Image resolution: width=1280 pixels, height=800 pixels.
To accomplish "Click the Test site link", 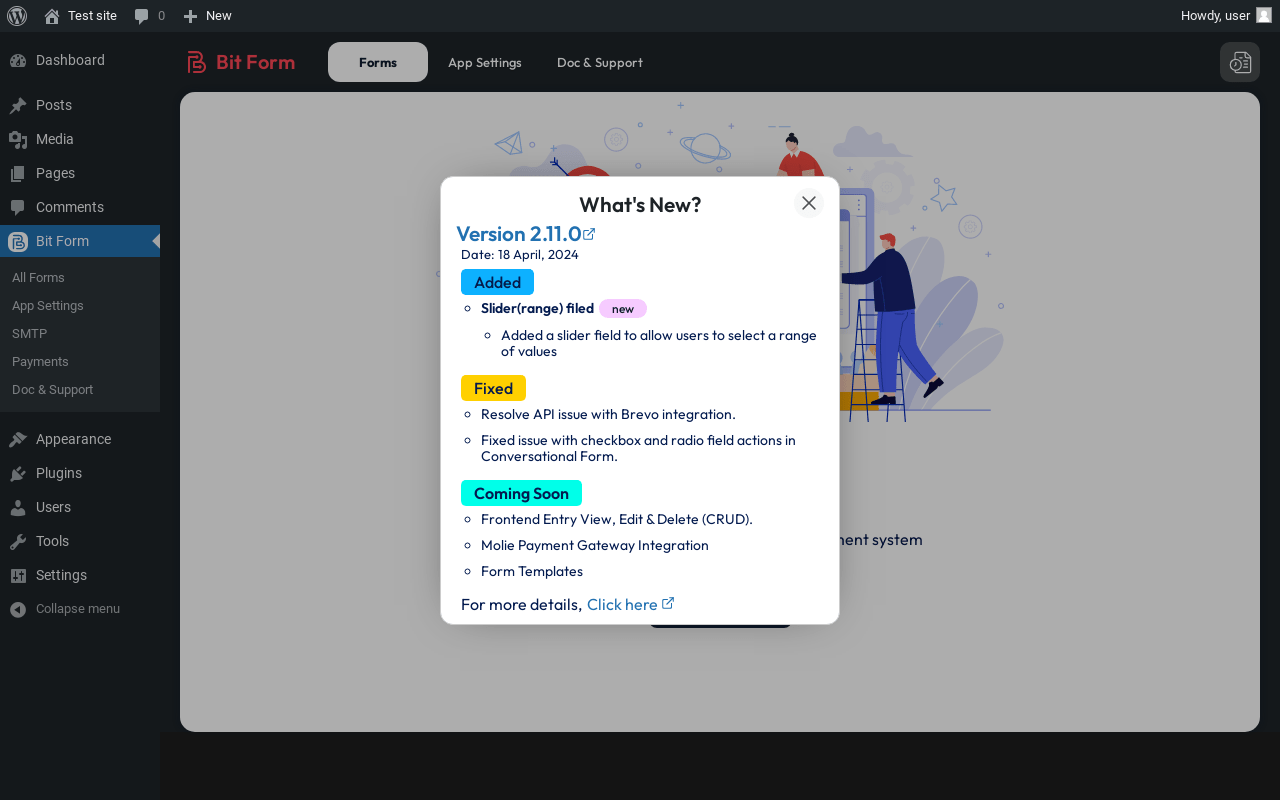I will [92, 16].
